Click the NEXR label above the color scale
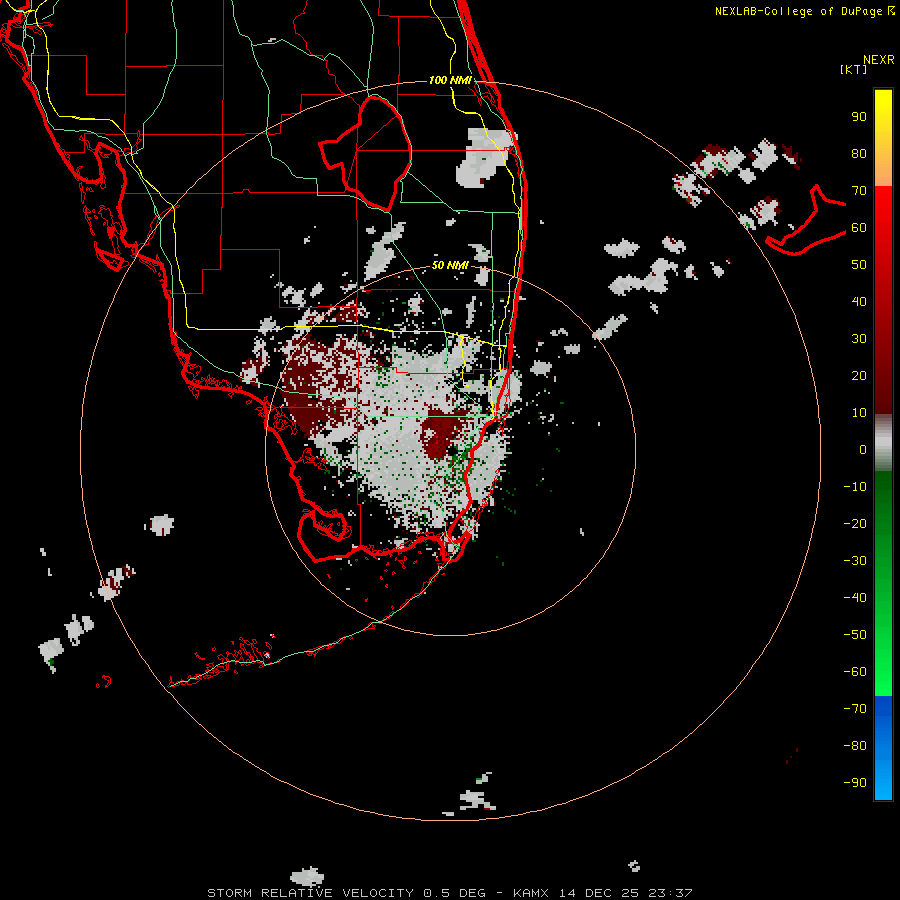This screenshot has width=900, height=900. pyautogui.click(x=879, y=60)
